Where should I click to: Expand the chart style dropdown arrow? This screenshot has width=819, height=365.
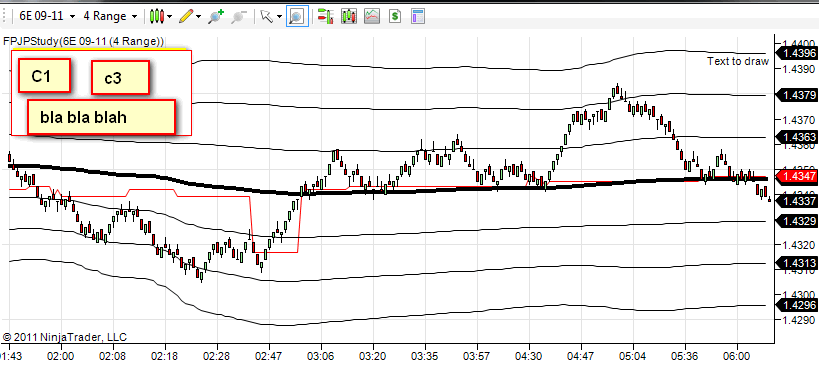point(169,17)
